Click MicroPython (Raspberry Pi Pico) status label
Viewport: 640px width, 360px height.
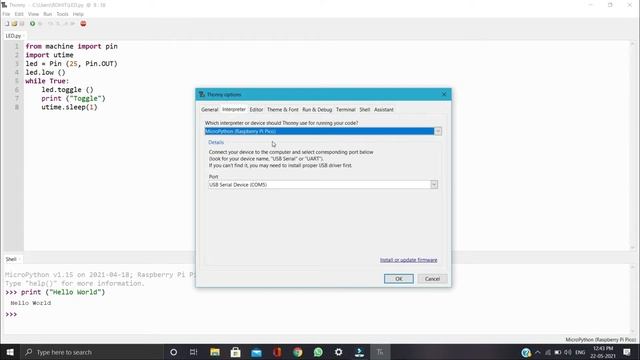(600, 340)
